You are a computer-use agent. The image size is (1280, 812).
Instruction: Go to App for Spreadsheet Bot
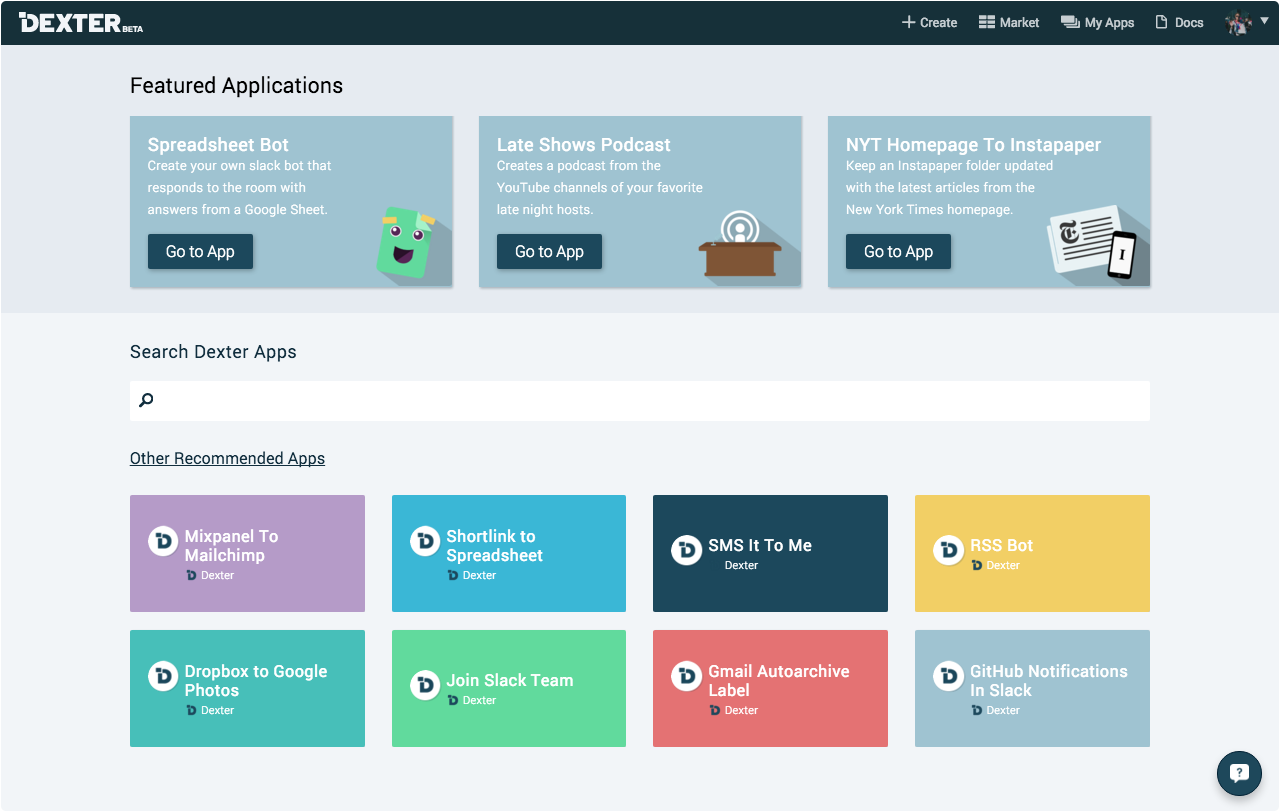(x=200, y=251)
